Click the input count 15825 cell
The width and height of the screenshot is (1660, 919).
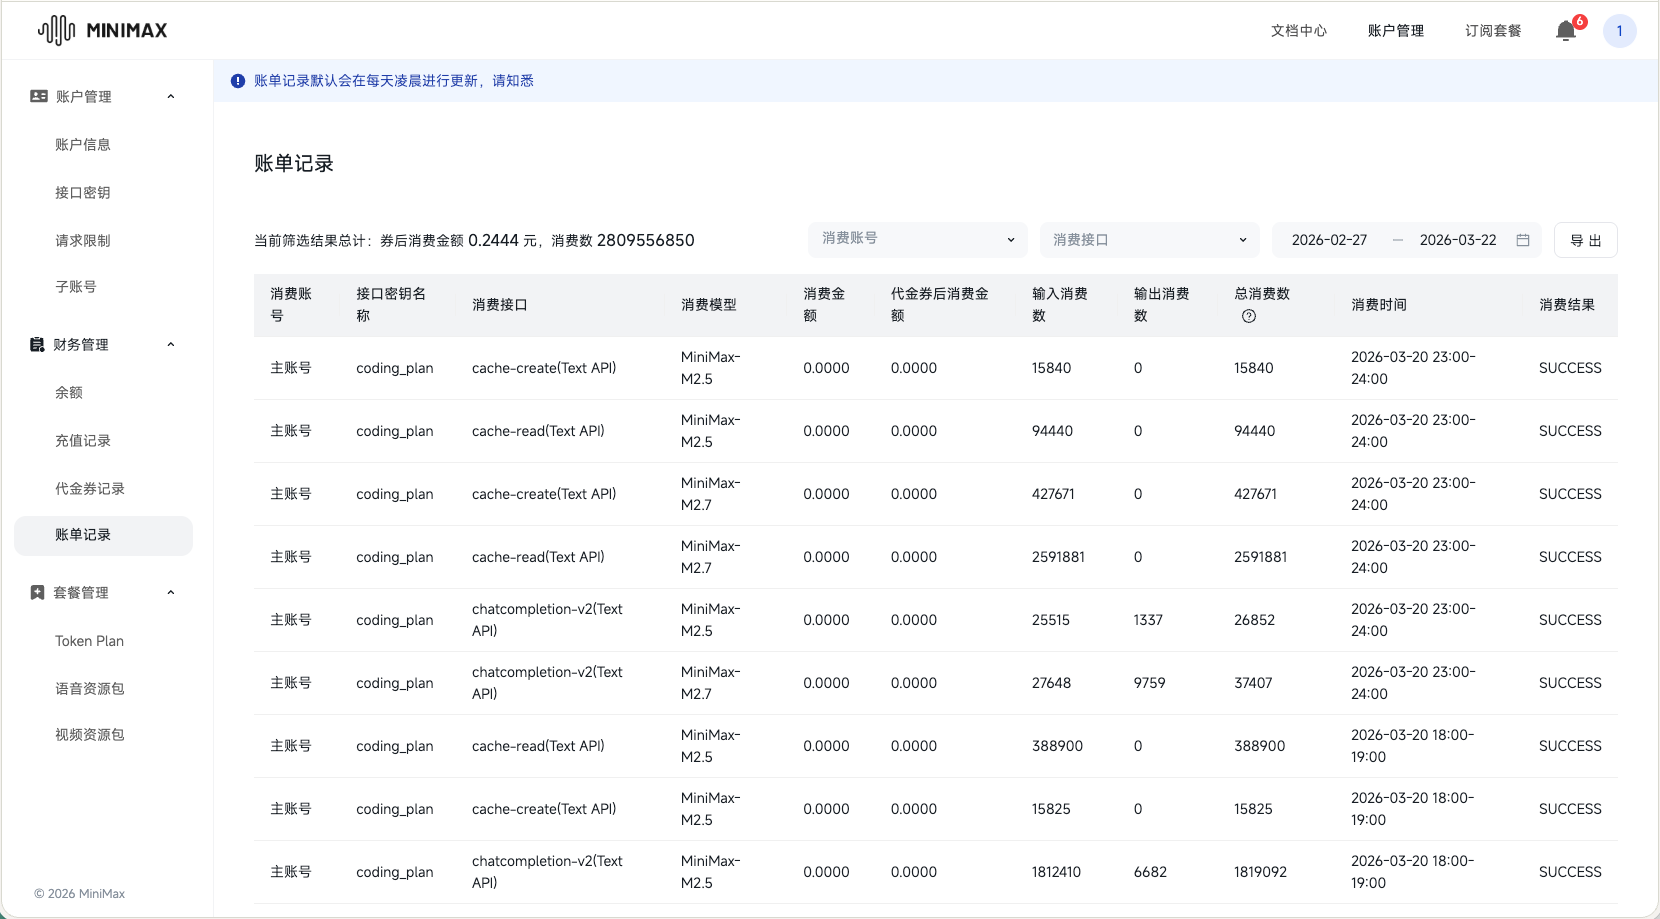tap(1051, 809)
